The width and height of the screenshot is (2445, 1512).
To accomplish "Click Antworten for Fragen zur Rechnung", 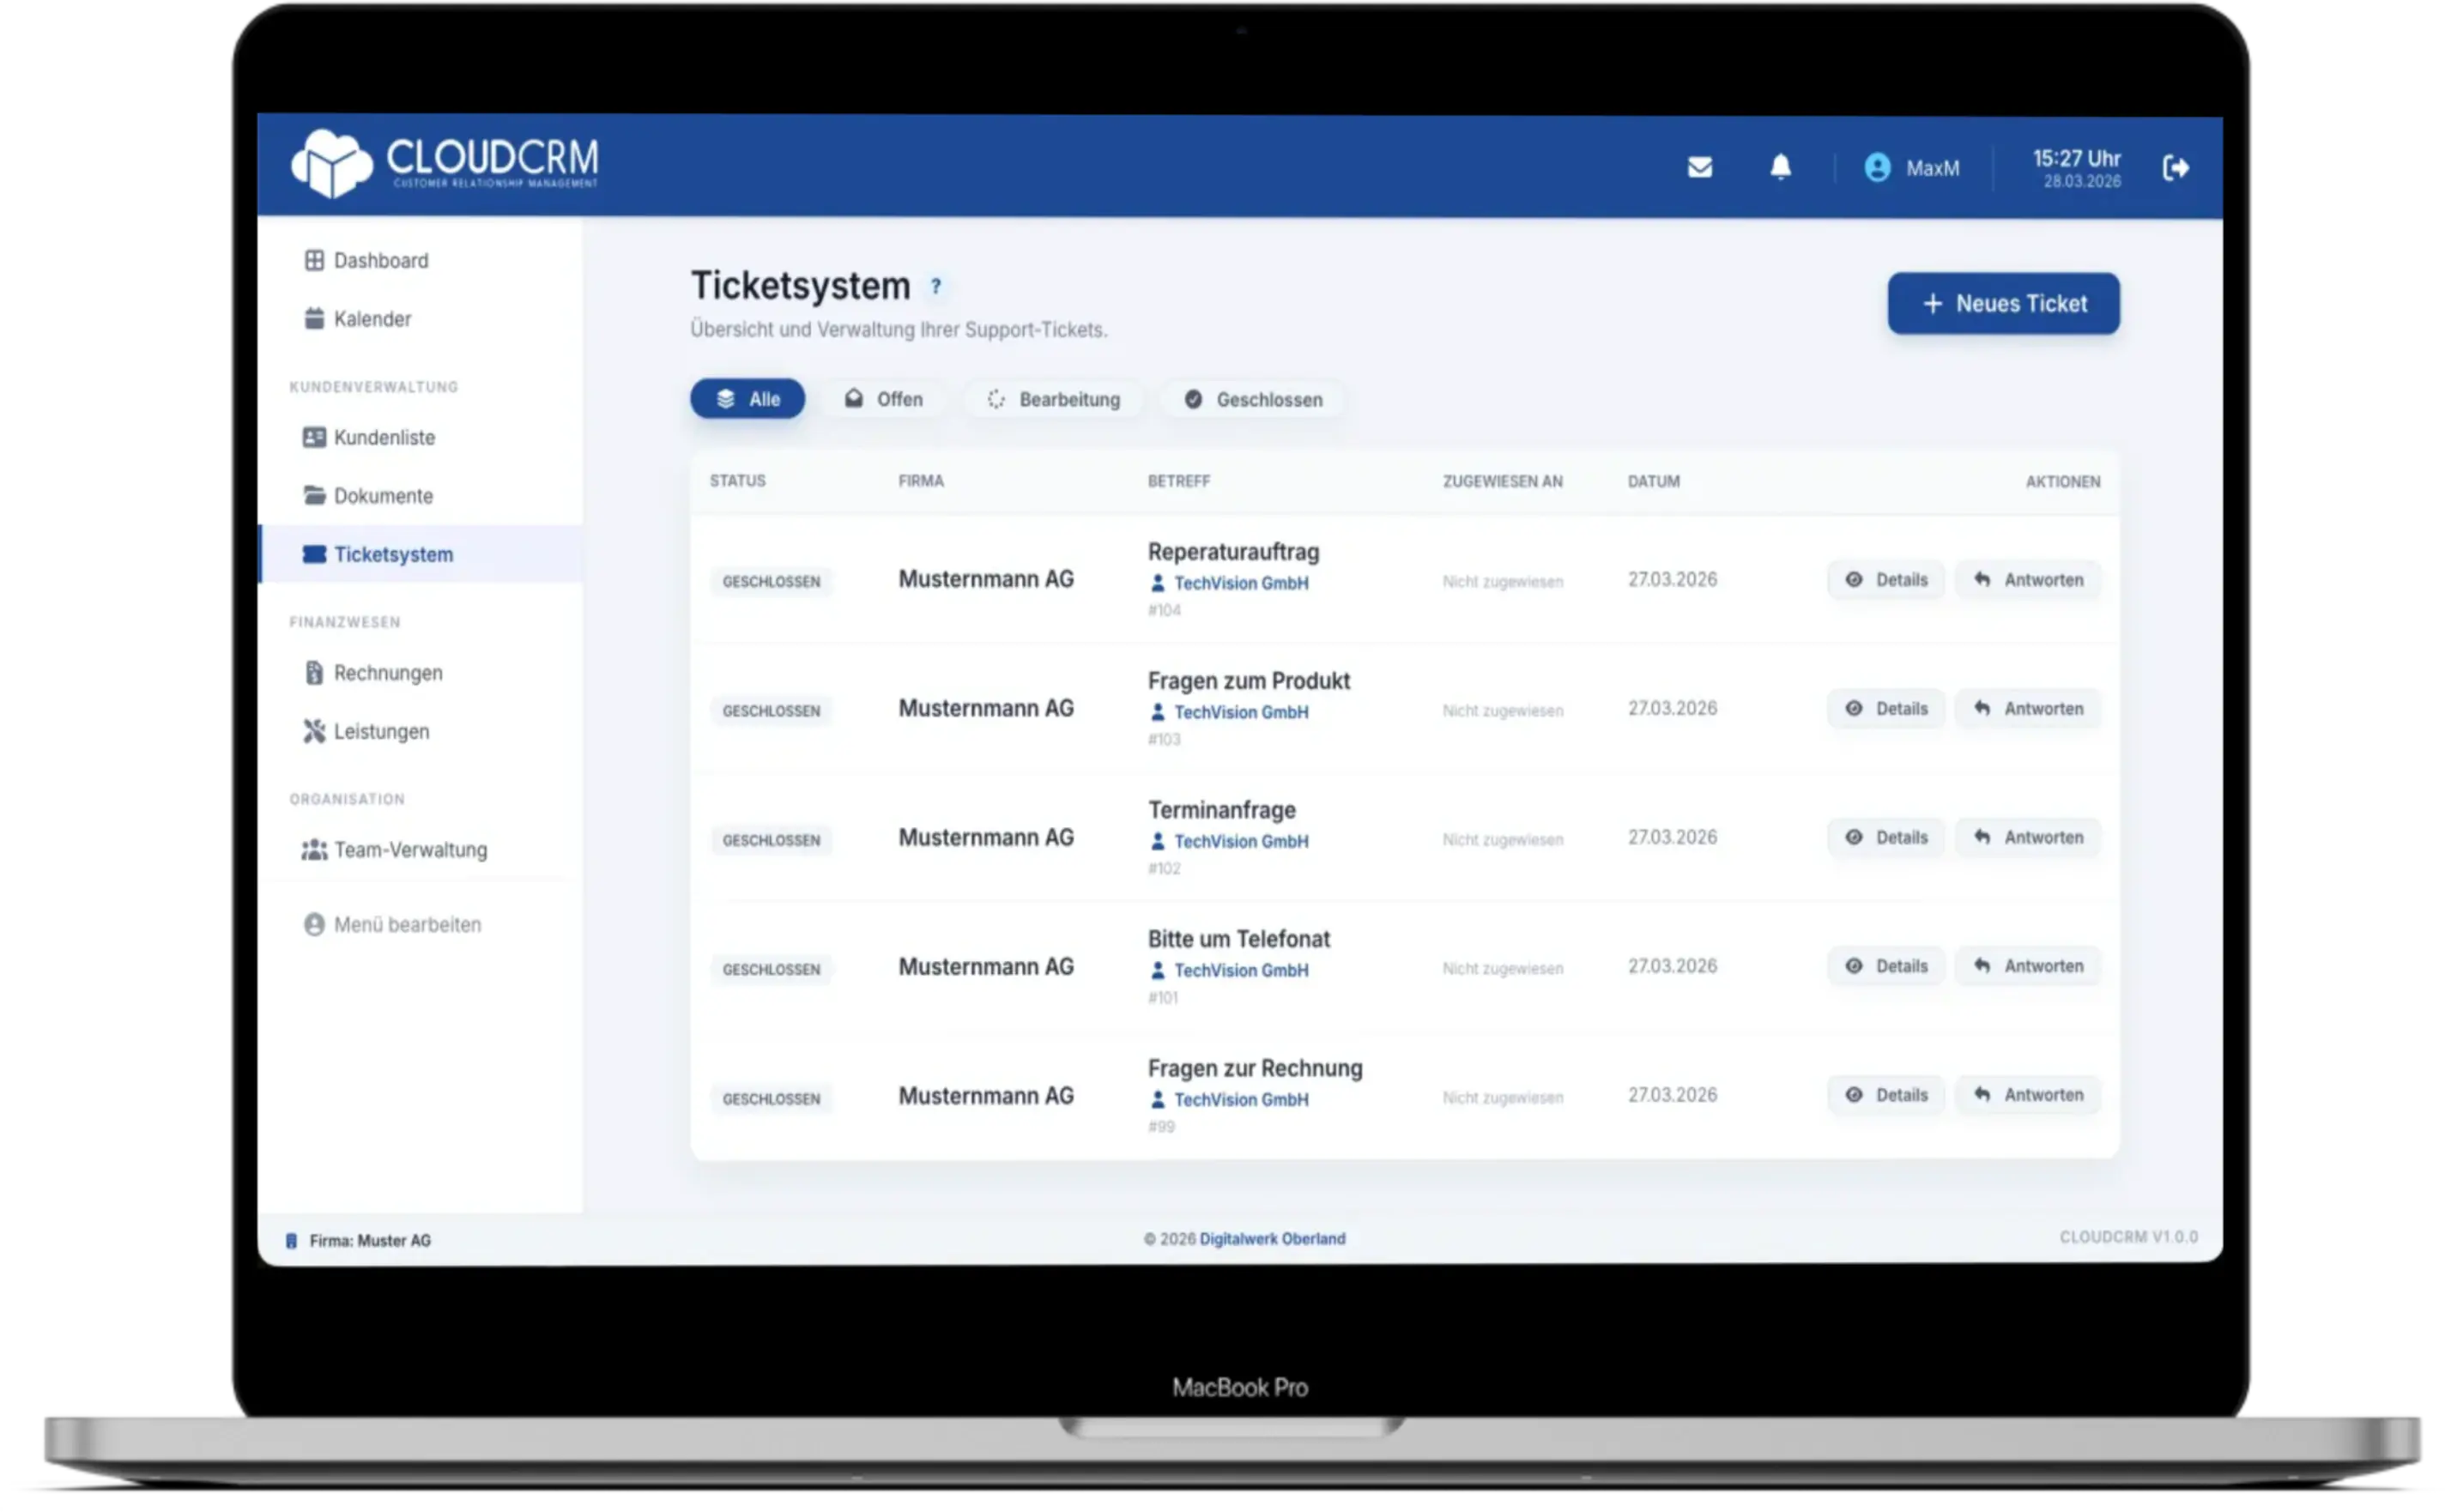I will (x=2028, y=1095).
